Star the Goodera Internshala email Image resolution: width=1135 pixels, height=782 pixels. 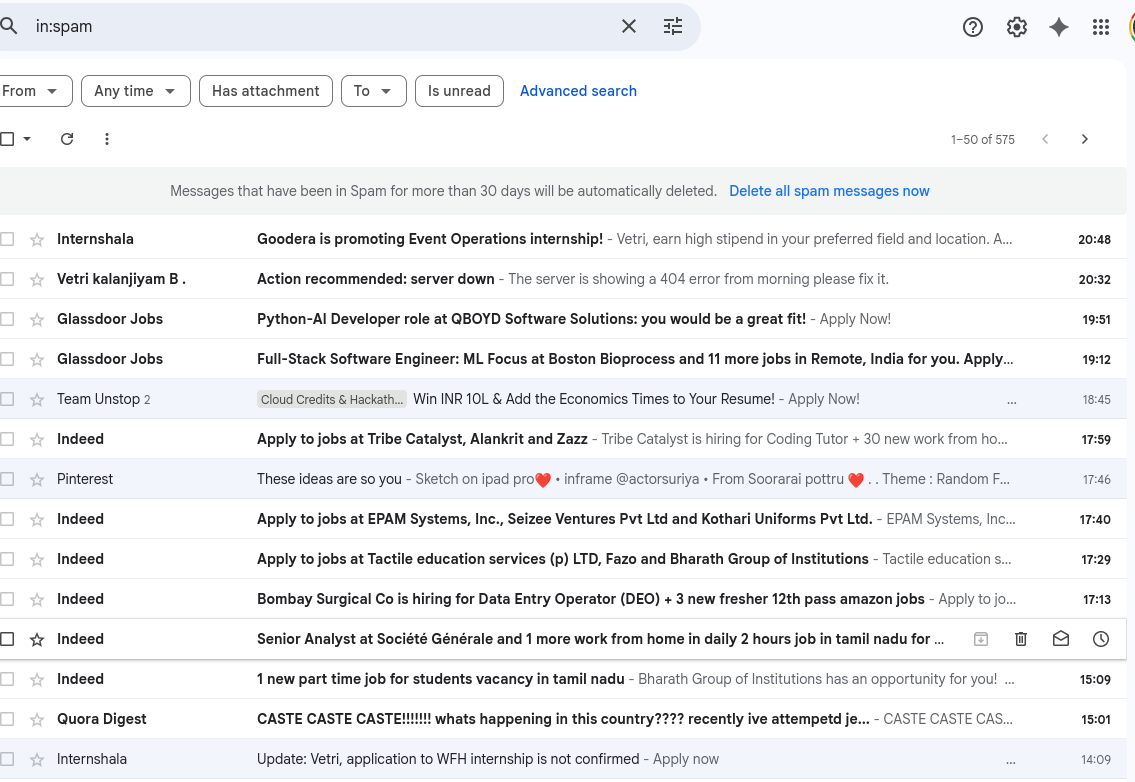tap(37, 239)
